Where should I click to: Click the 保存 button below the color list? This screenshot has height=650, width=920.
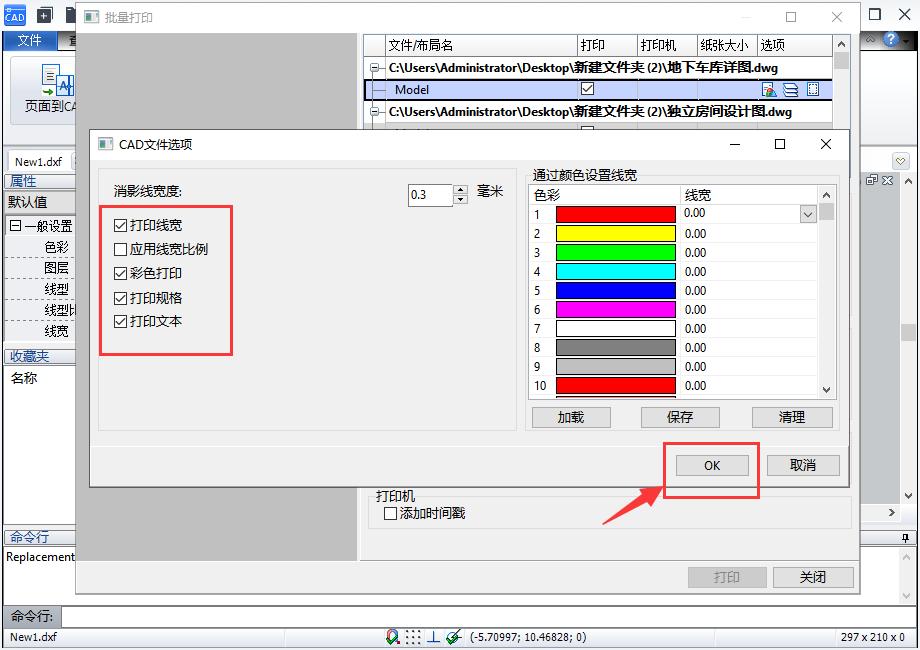pos(680,417)
